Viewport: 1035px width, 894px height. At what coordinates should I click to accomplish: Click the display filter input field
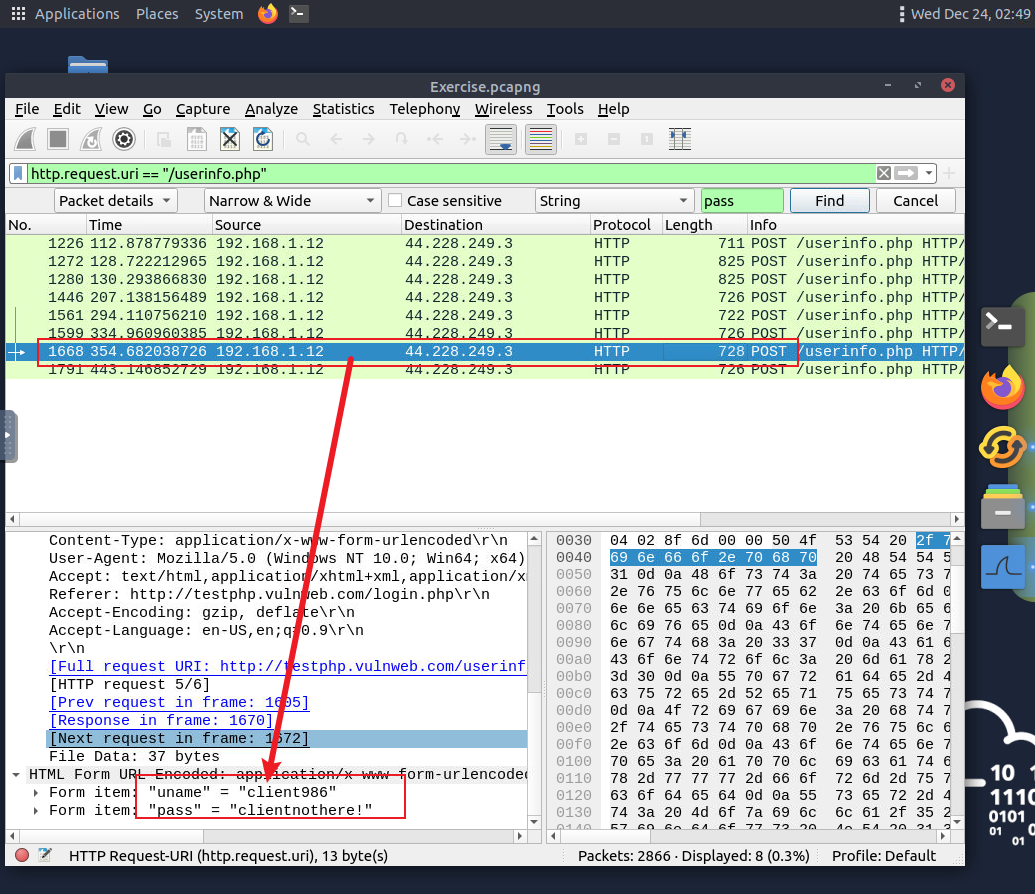point(451,174)
